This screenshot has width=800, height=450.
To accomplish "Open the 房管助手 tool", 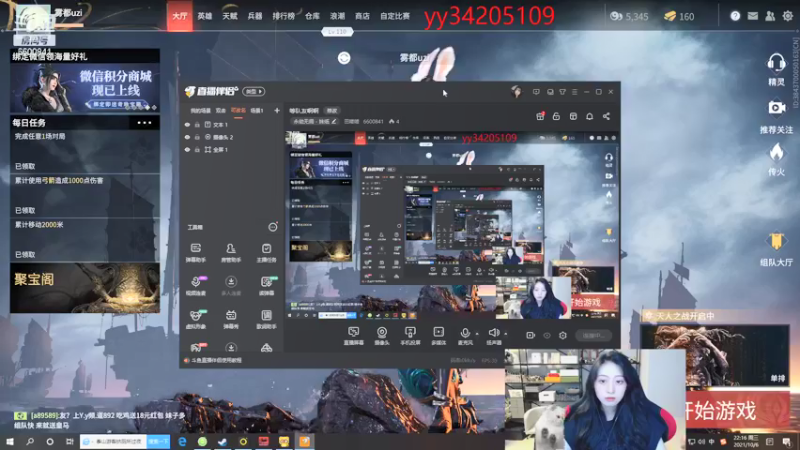I will click(231, 253).
